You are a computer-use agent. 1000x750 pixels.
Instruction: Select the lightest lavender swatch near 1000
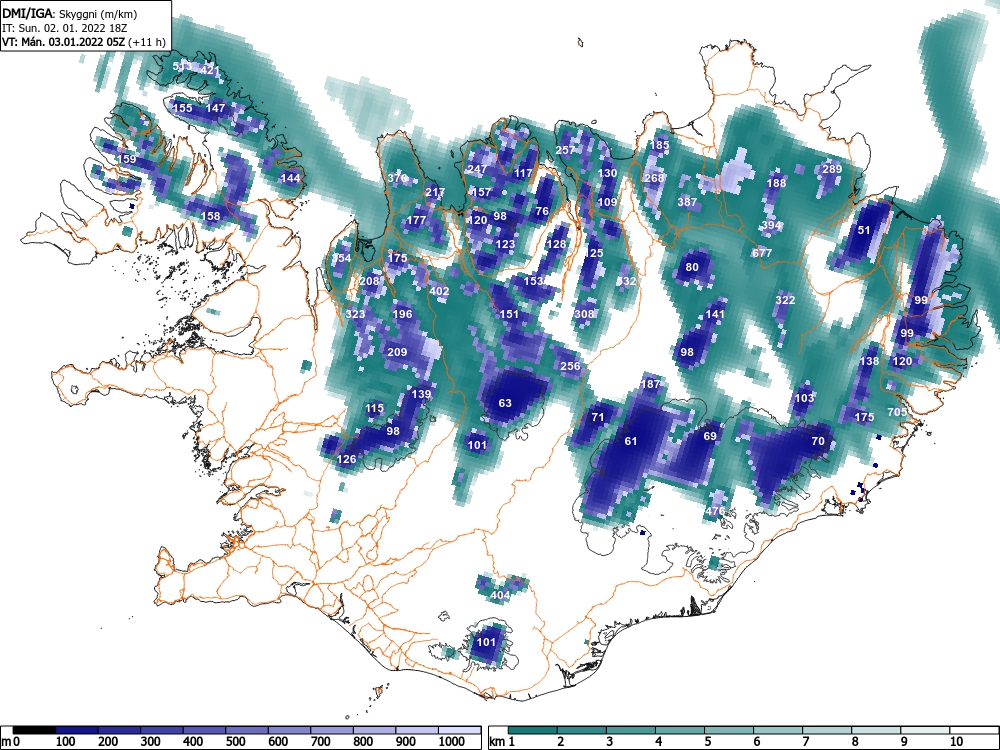(459, 730)
